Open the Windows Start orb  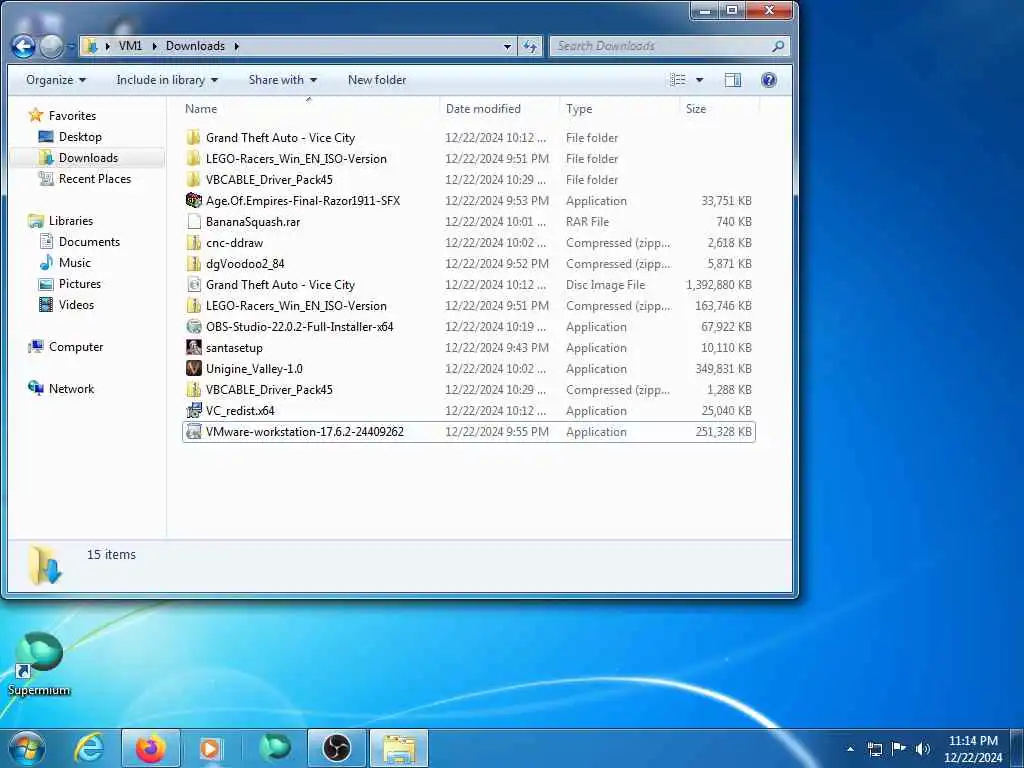coord(27,748)
